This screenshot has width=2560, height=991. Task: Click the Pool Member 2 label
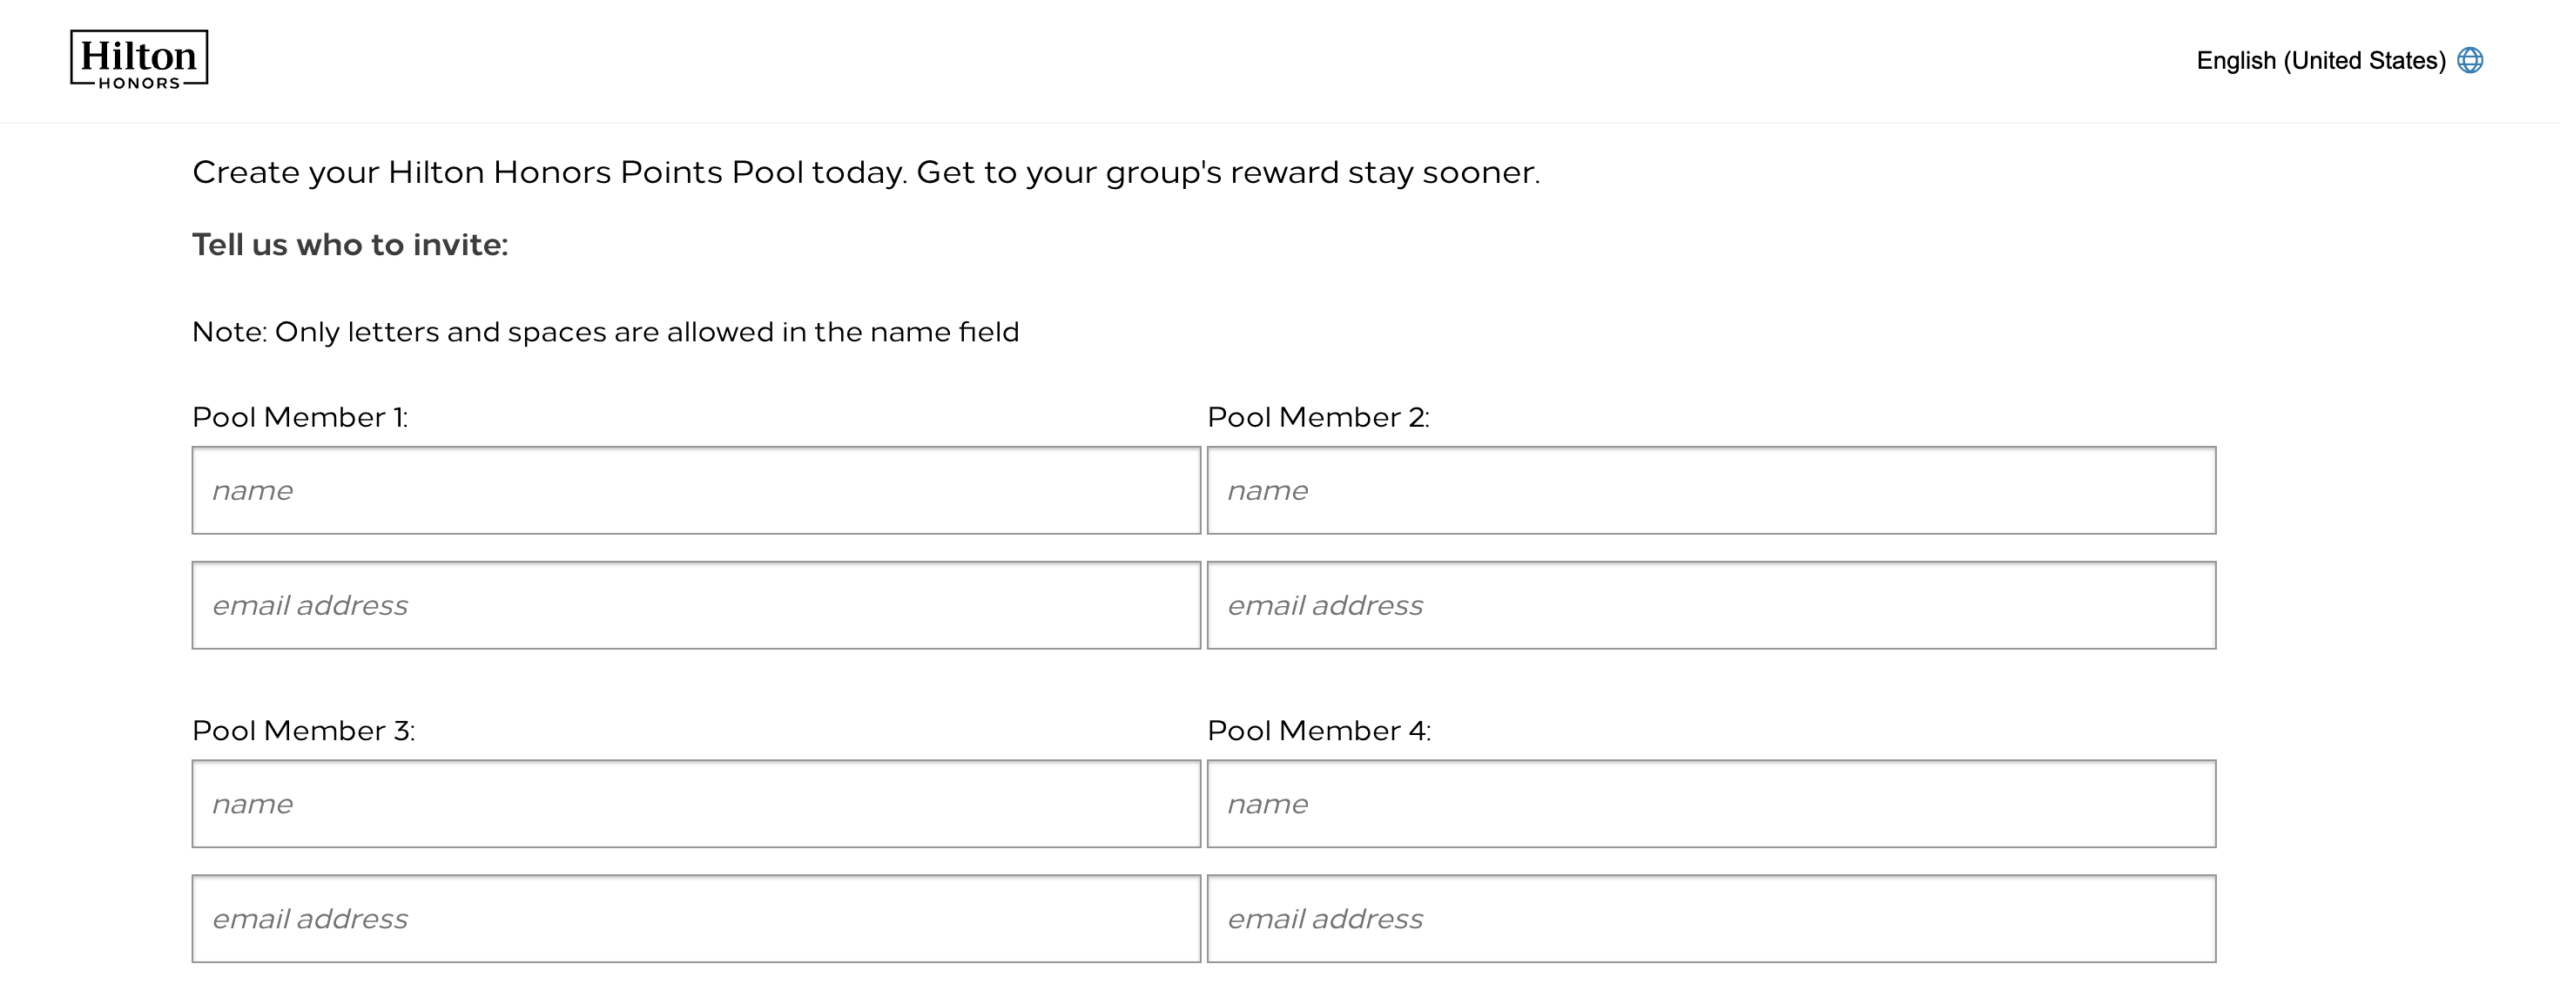click(1319, 416)
